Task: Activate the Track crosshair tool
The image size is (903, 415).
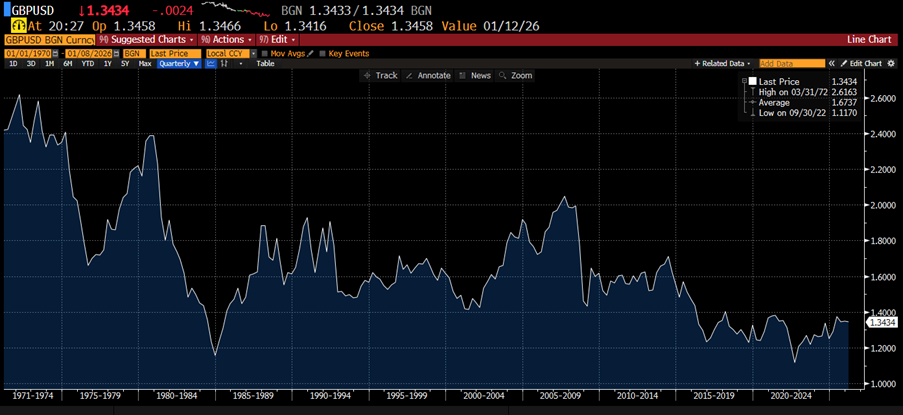Action: (x=379, y=76)
